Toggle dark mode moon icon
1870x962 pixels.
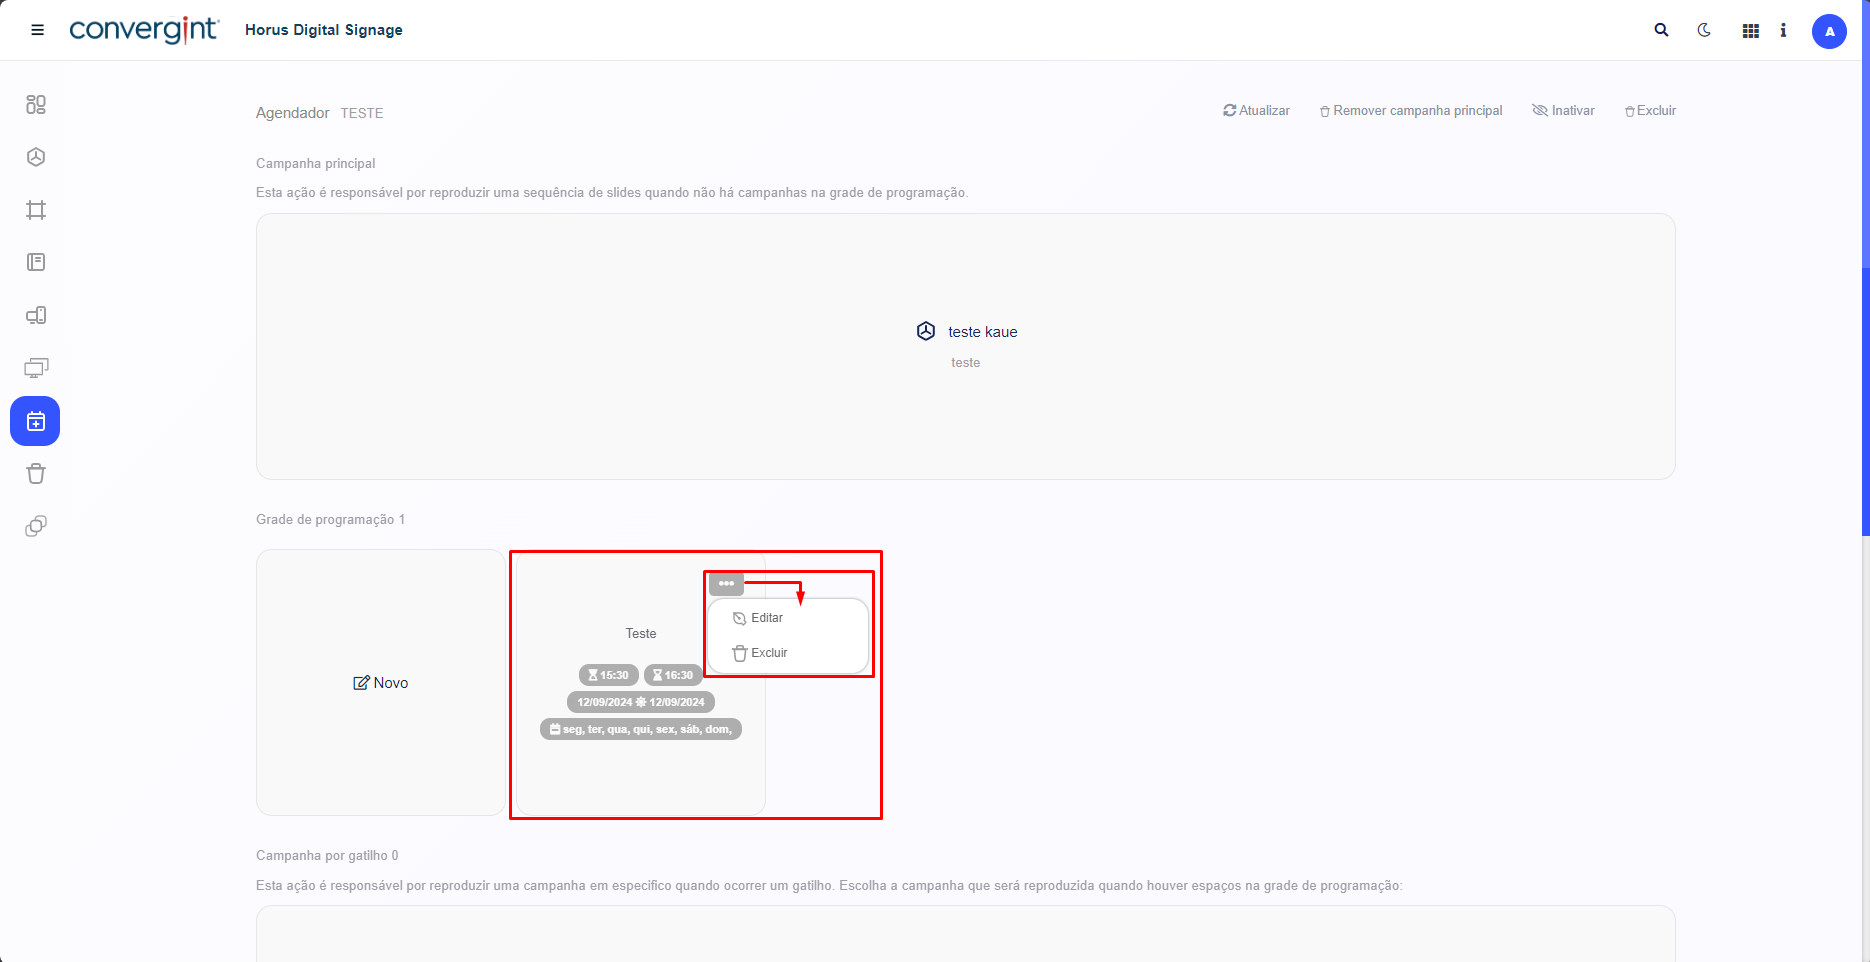[1704, 30]
